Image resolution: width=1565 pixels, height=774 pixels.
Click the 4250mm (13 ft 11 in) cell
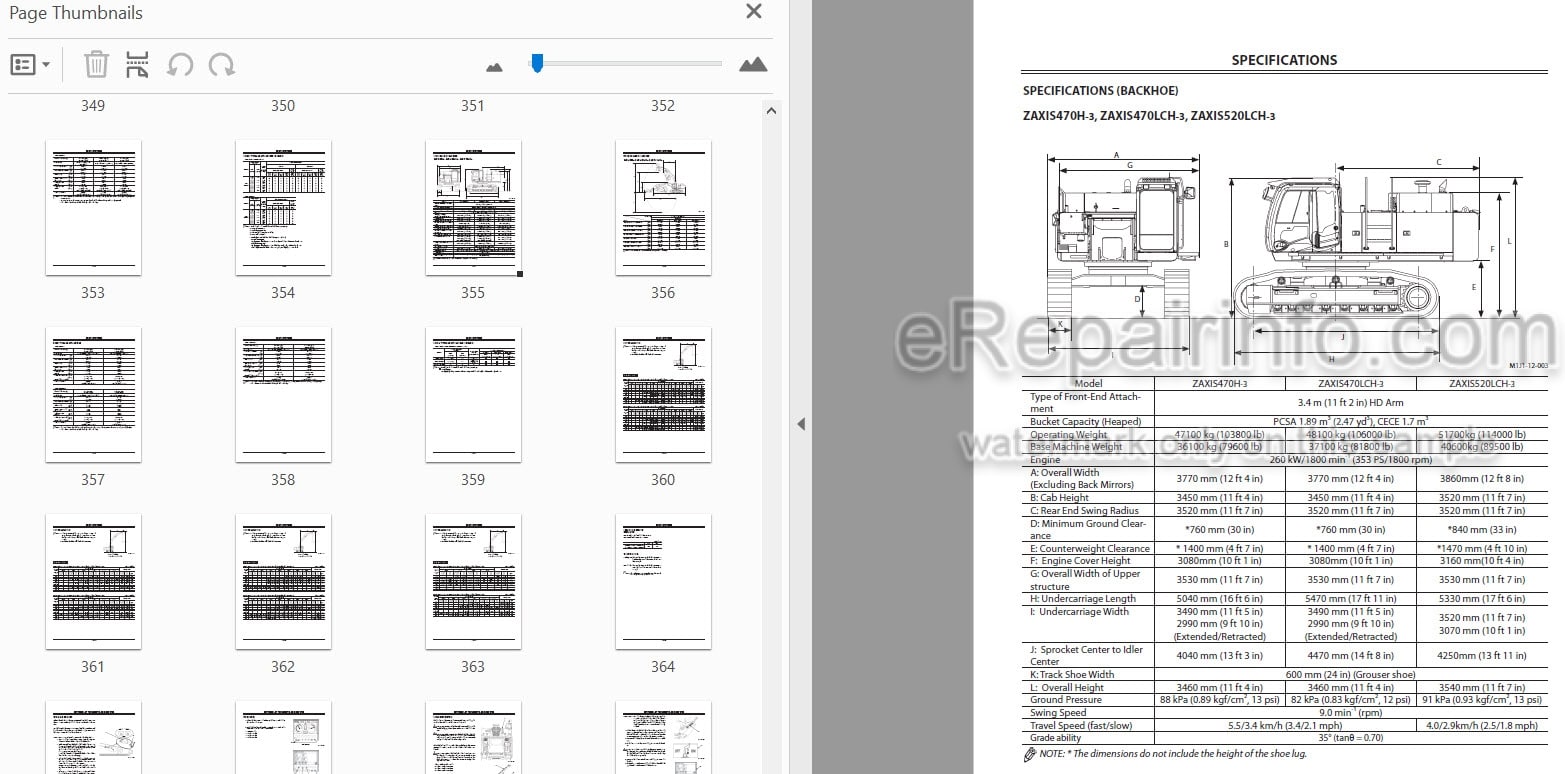click(x=1481, y=656)
